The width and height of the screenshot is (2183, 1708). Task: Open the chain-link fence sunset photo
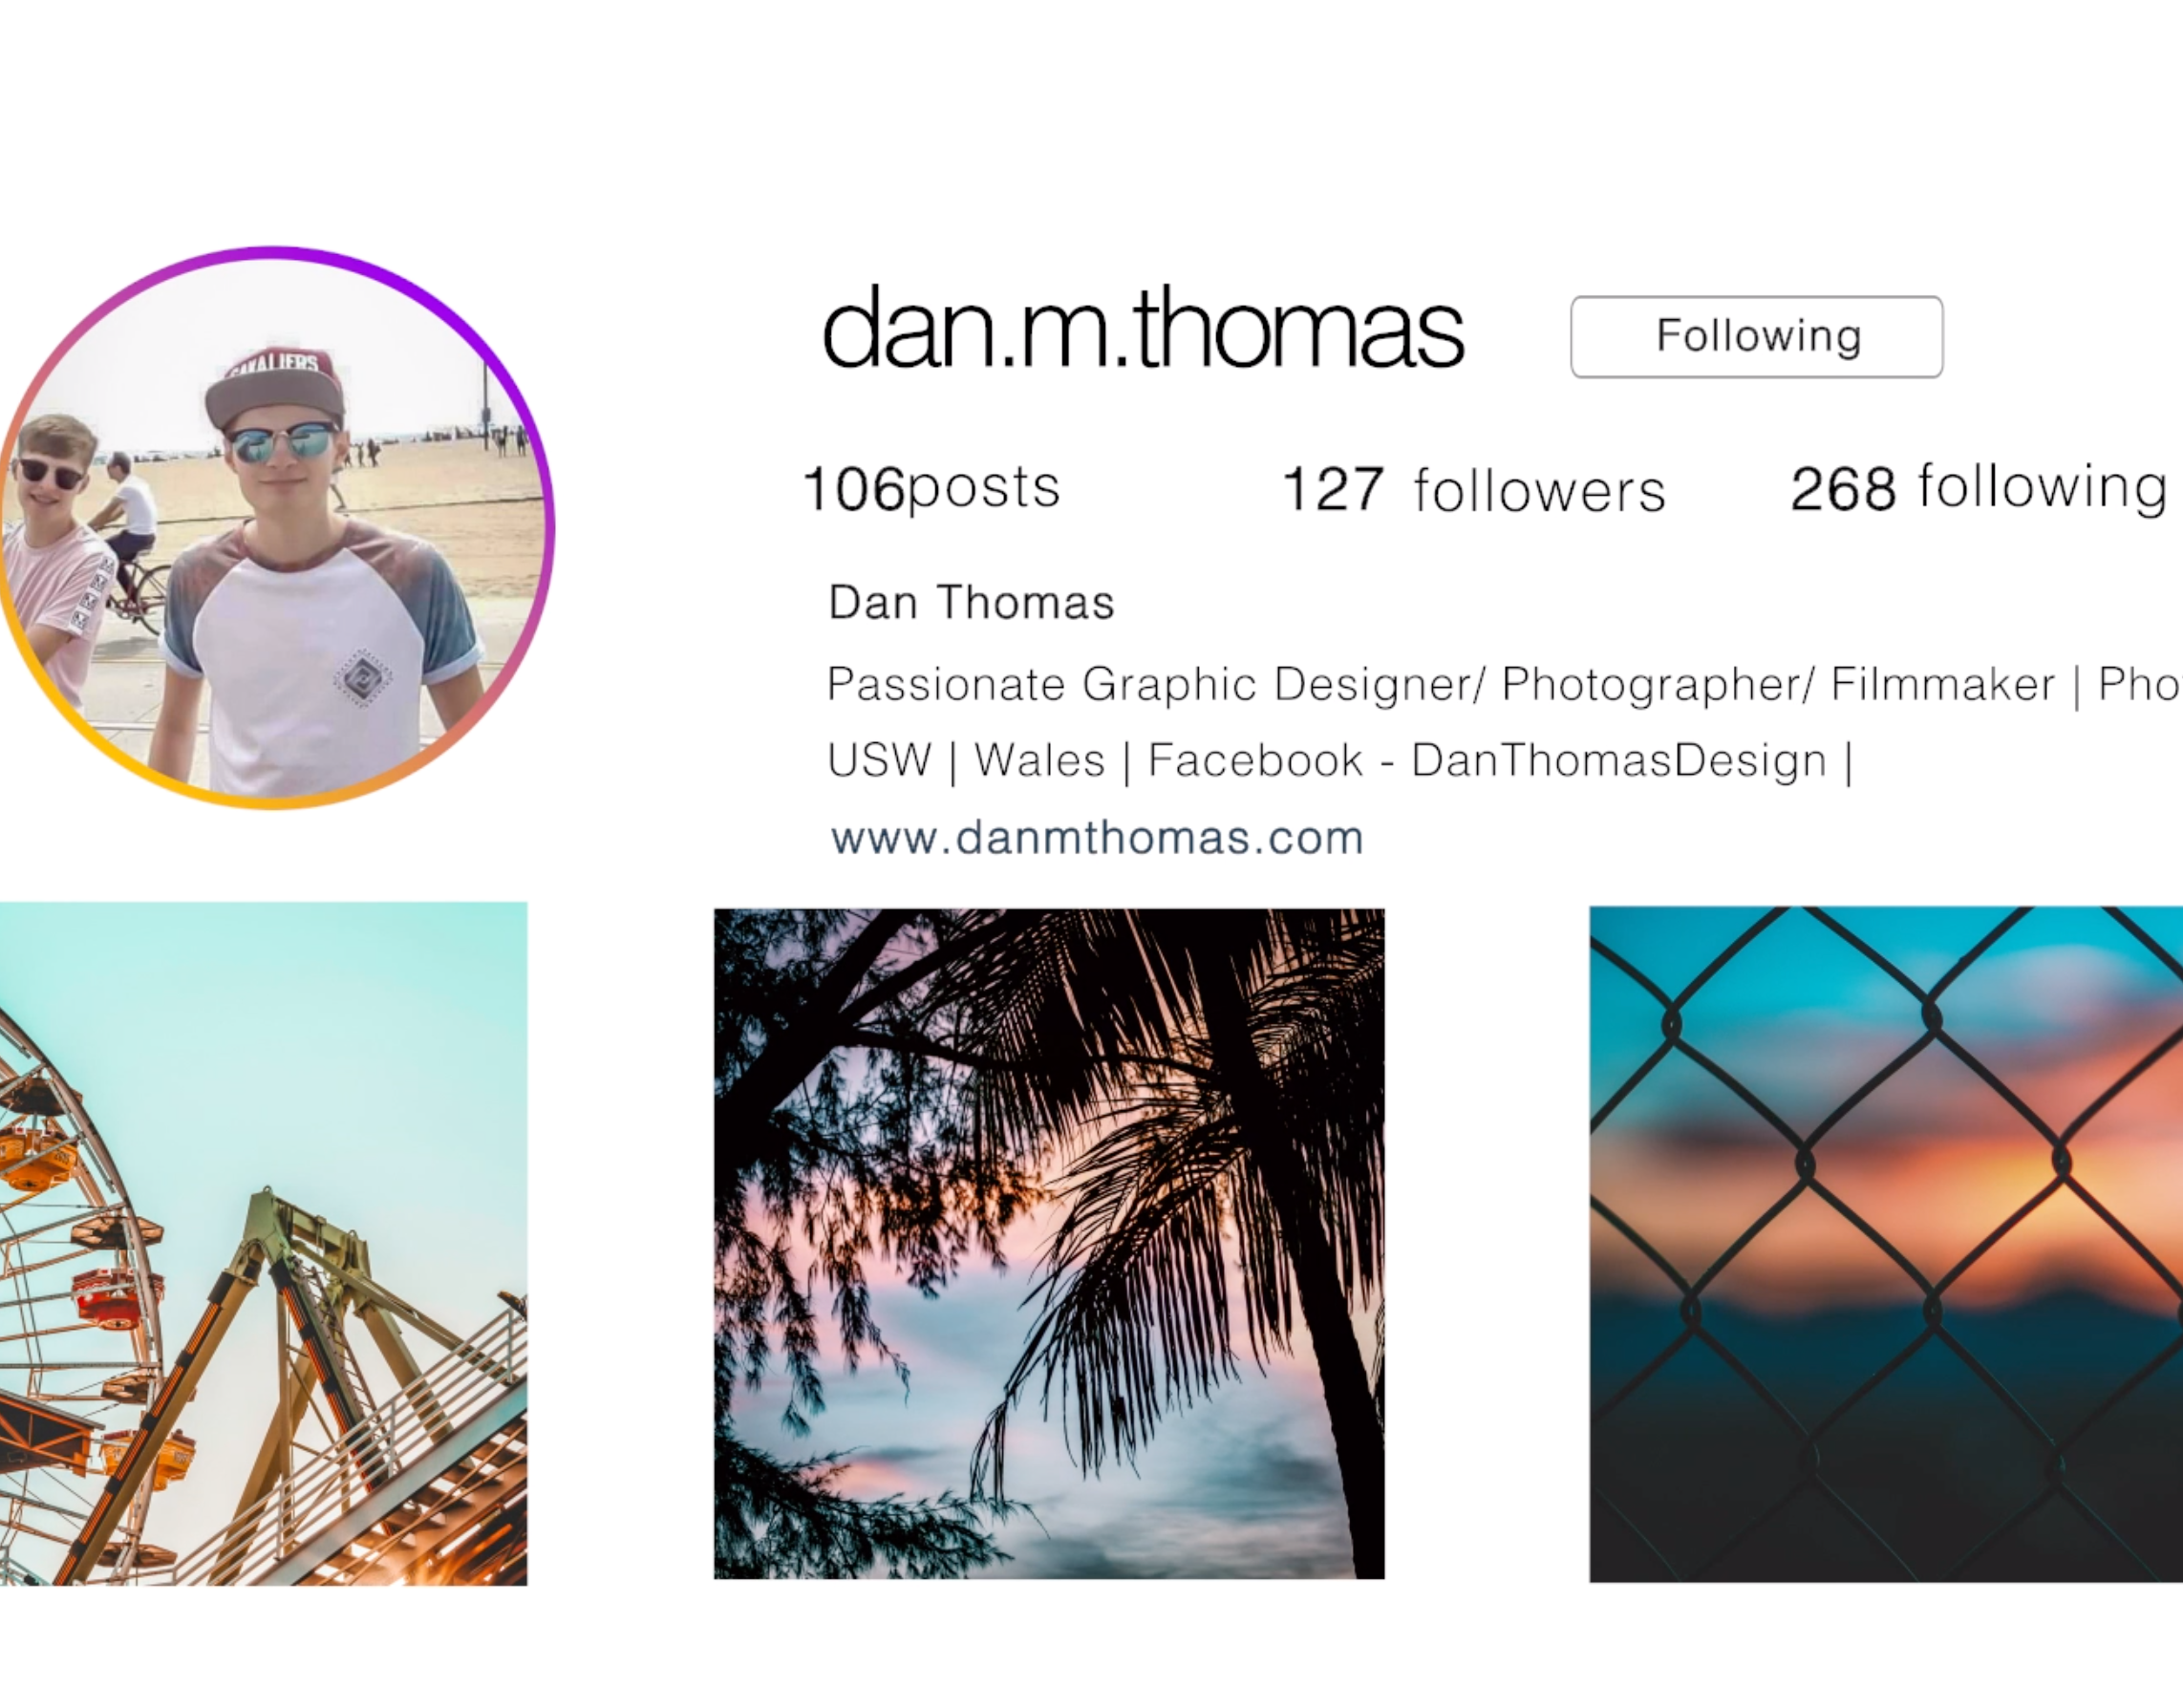(1886, 1243)
